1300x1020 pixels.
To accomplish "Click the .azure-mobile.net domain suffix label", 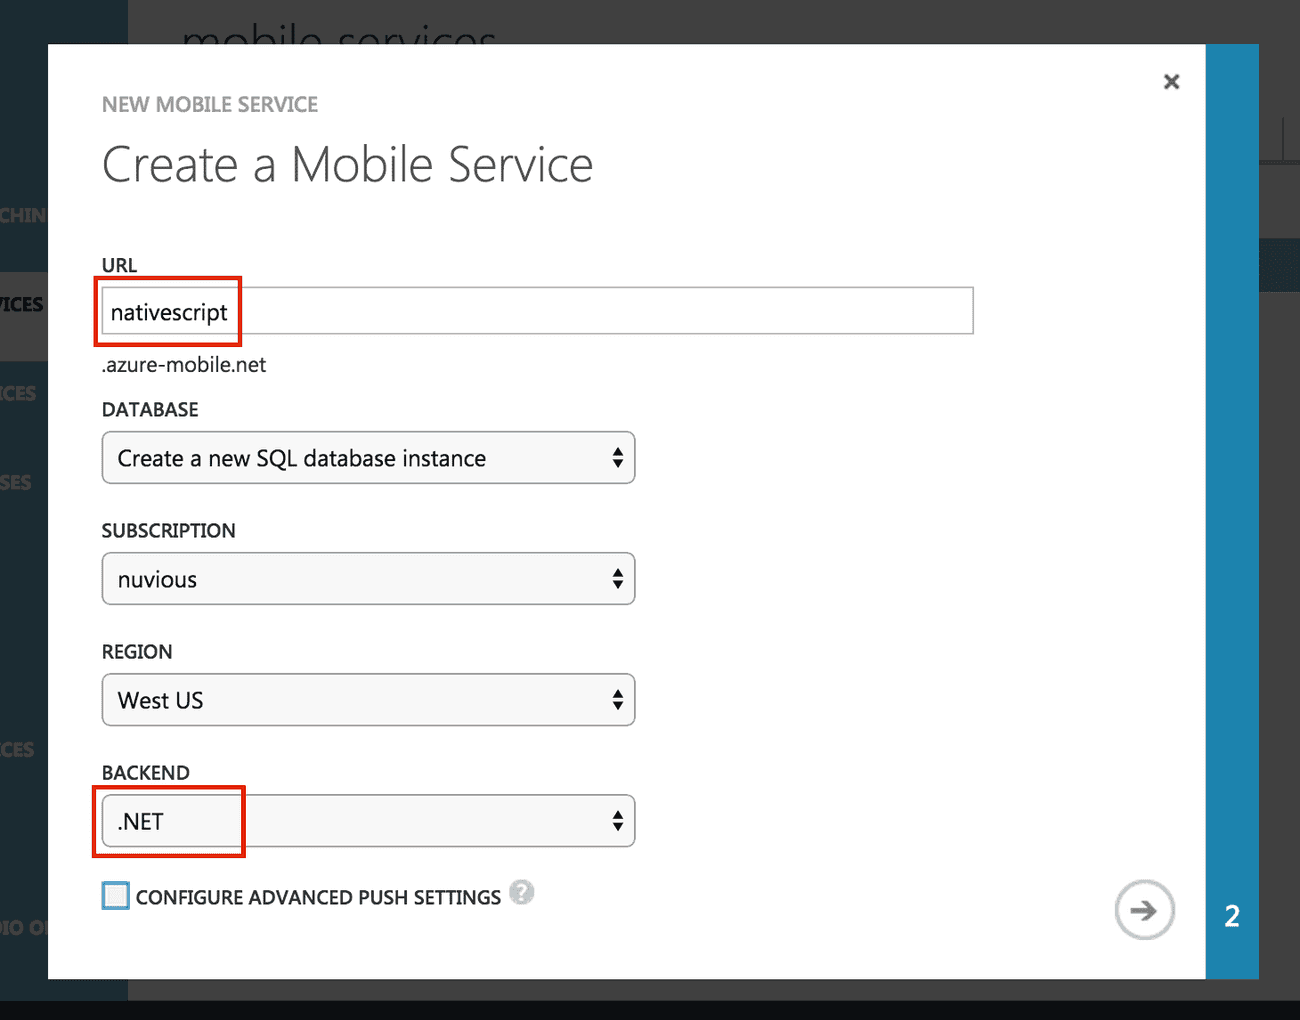I will click(183, 364).
